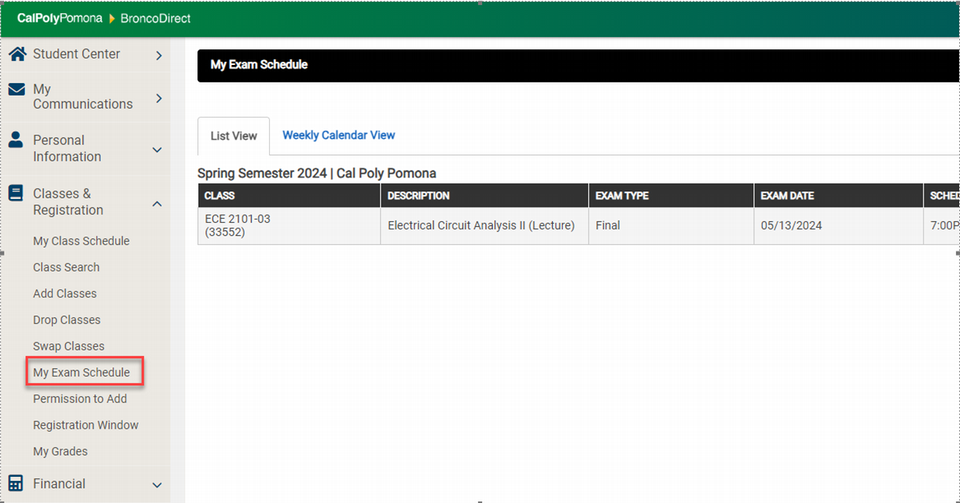The height and width of the screenshot is (503, 960).
Task: Click the Student Center home icon
Action: pyautogui.click(x=16, y=54)
